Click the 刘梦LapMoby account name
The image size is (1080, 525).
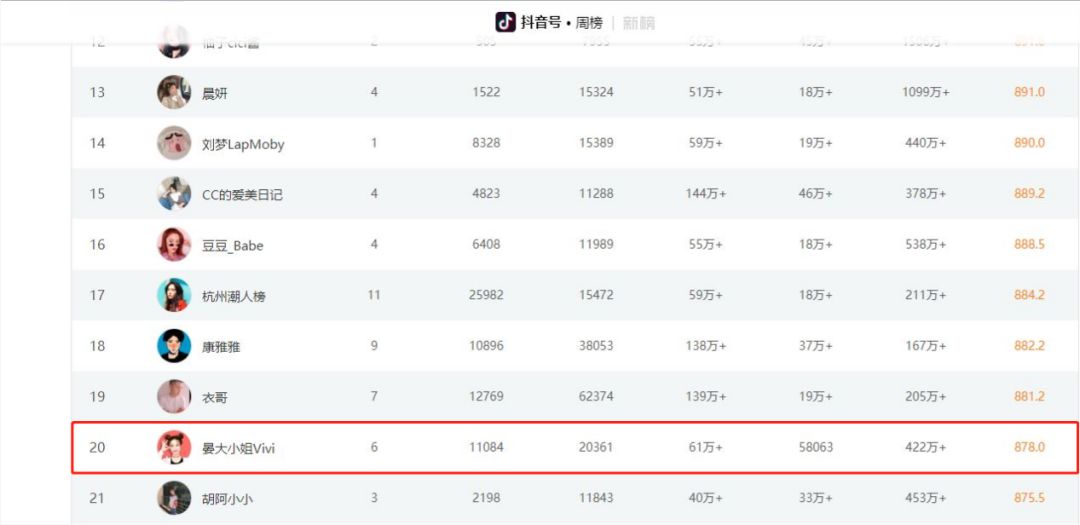243,144
